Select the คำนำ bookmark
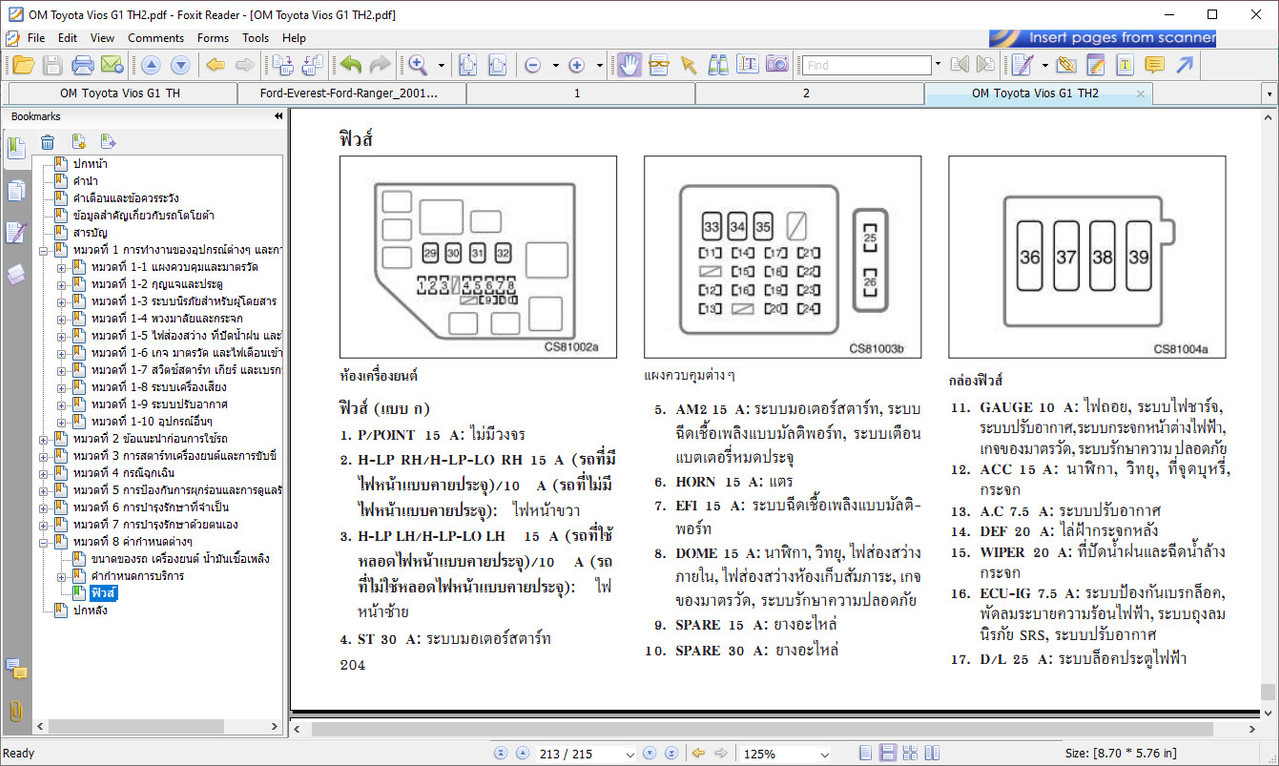The height and width of the screenshot is (766, 1279). 86,181
